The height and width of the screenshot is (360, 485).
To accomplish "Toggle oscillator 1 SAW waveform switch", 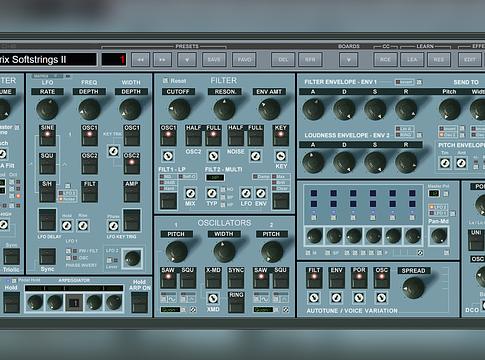I will pyautogui.click(x=168, y=278).
